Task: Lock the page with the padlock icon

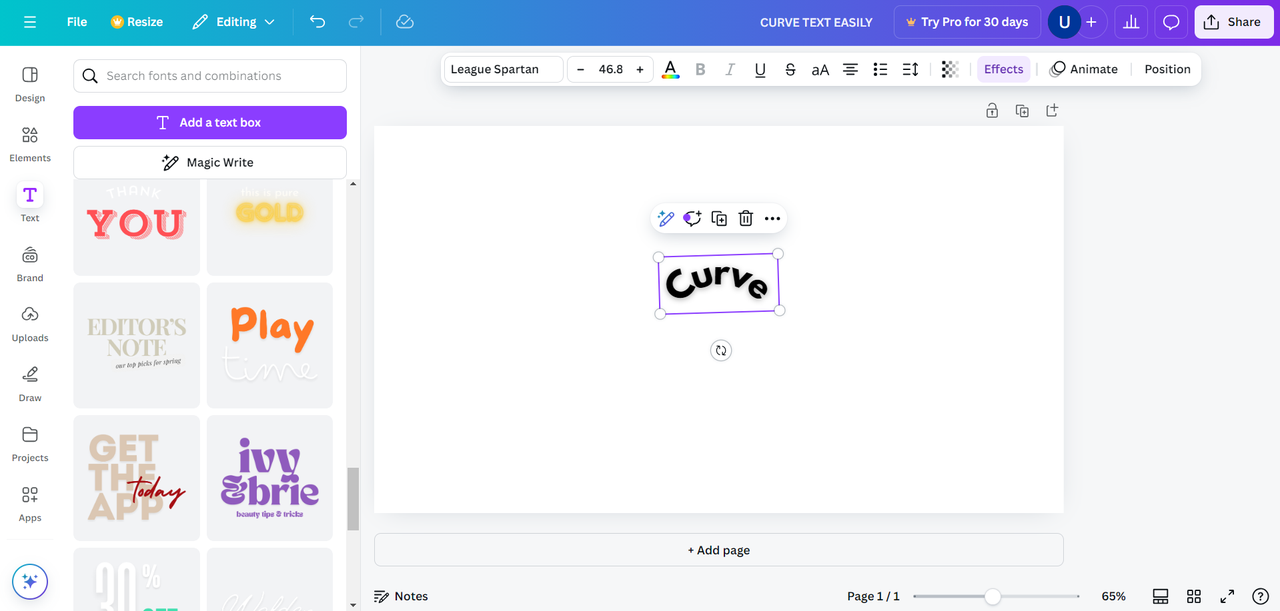Action: click(x=992, y=111)
